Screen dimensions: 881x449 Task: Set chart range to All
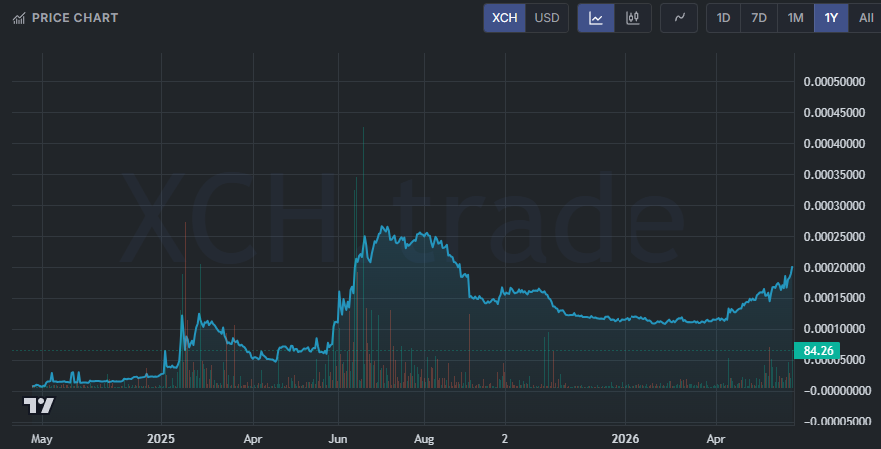click(x=866, y=18)
